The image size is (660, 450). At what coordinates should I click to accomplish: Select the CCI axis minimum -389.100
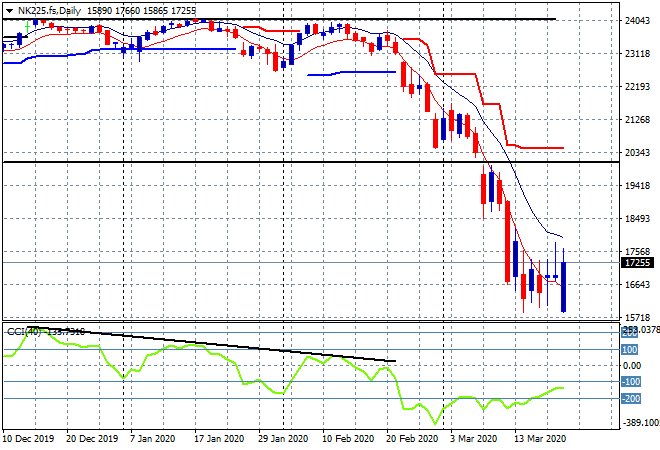click(x=641, y=423)
